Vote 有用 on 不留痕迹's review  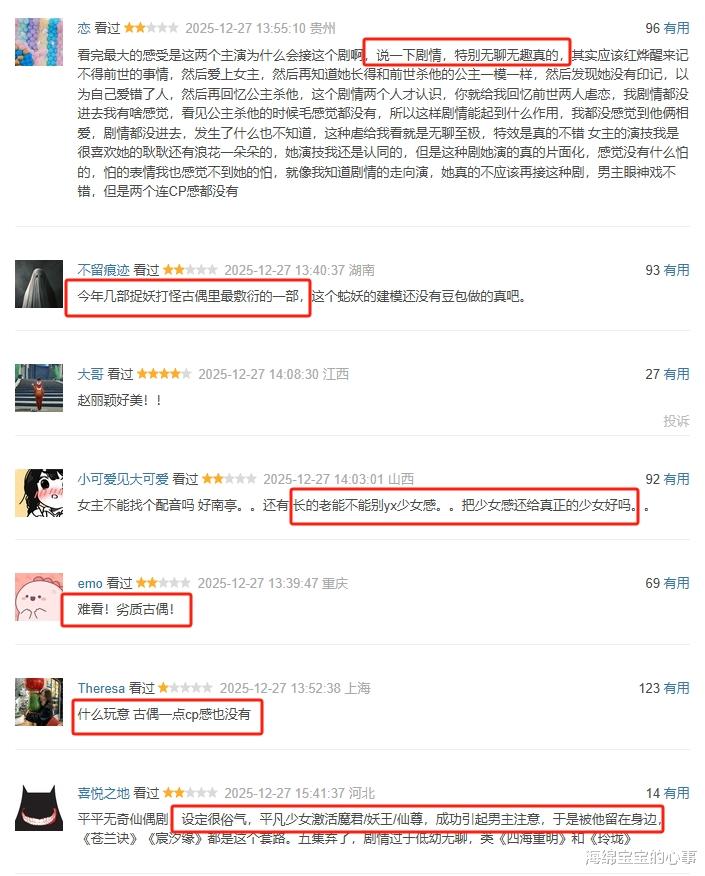[x=677, y=270]
